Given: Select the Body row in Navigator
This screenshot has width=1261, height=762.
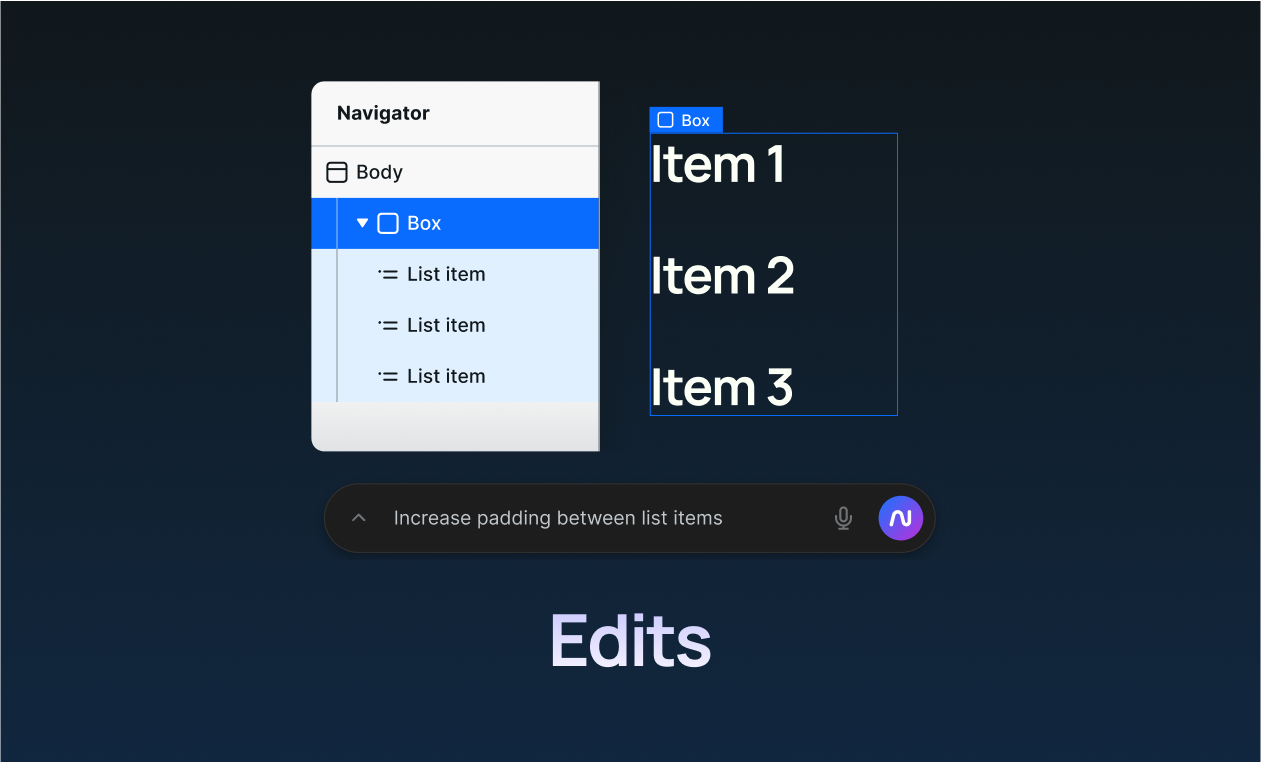Looking at the screenshot, I should (455, 172).
